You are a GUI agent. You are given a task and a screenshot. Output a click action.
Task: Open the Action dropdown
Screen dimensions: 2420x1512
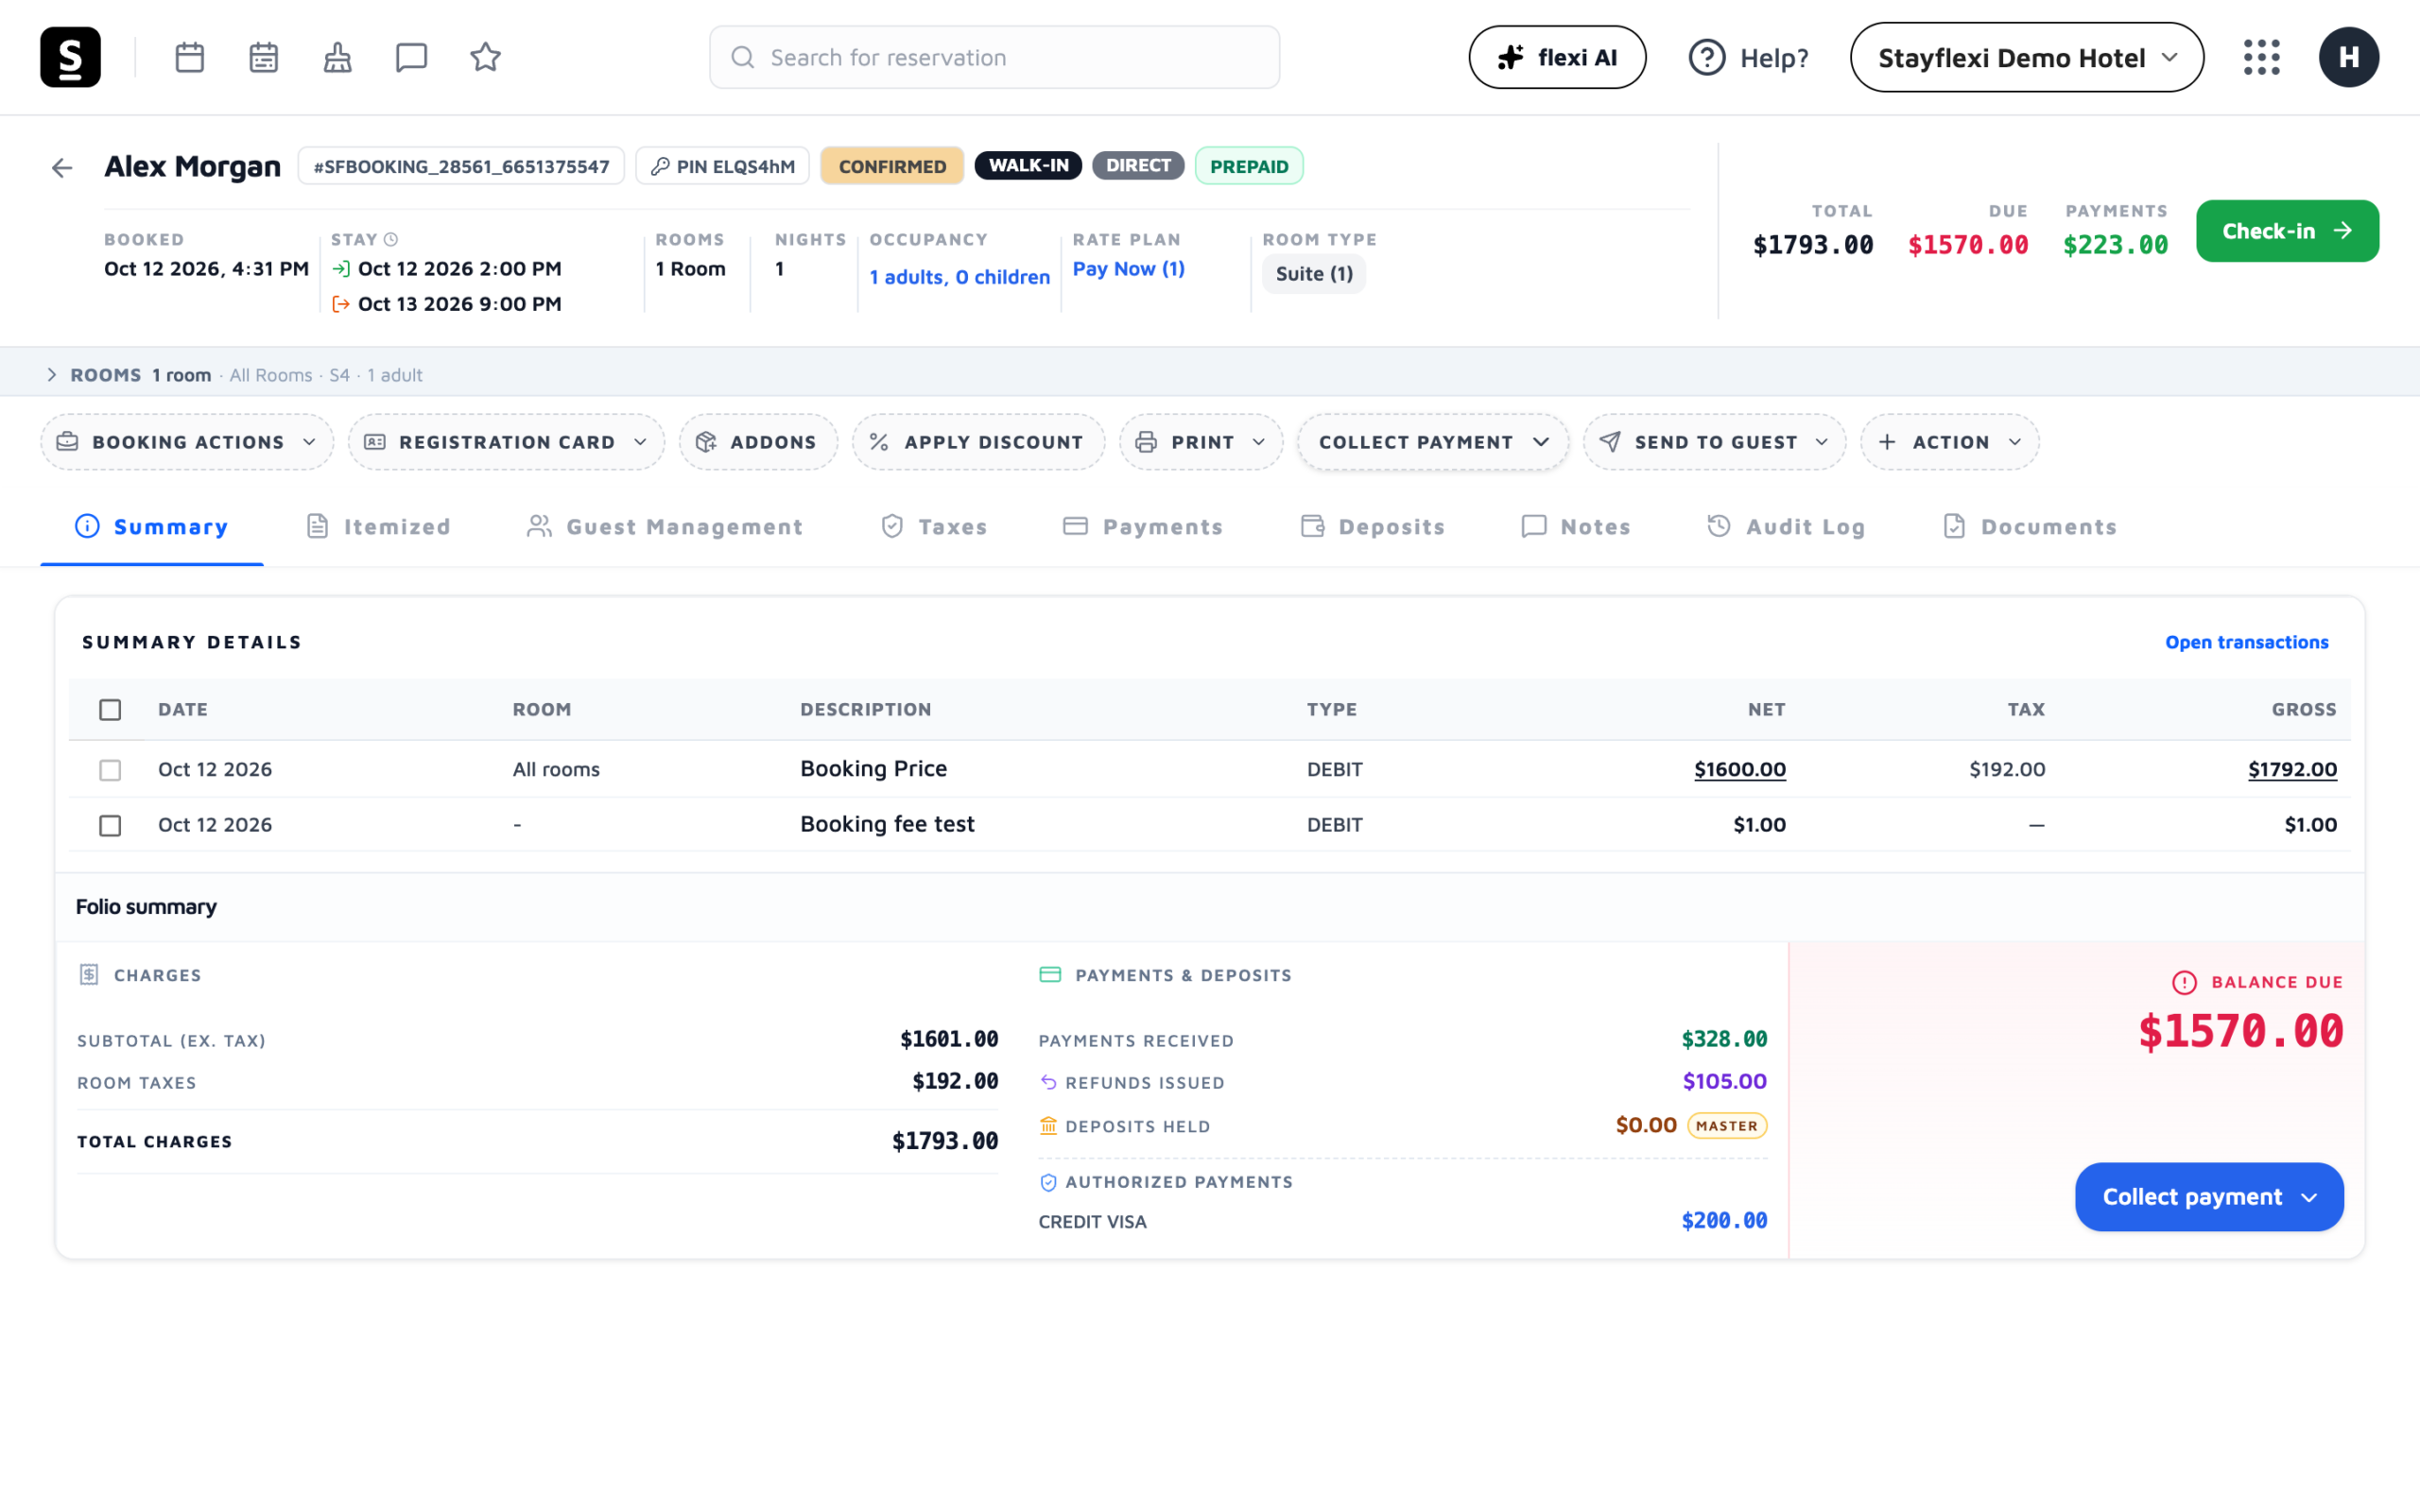pos(1950,442)
